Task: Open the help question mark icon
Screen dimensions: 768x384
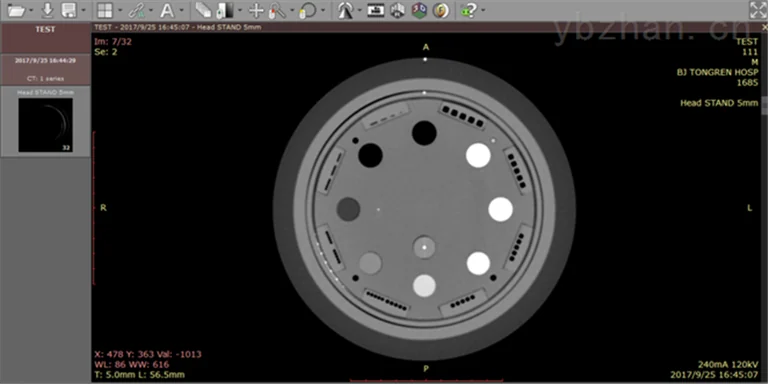Action: coord(468,10)
